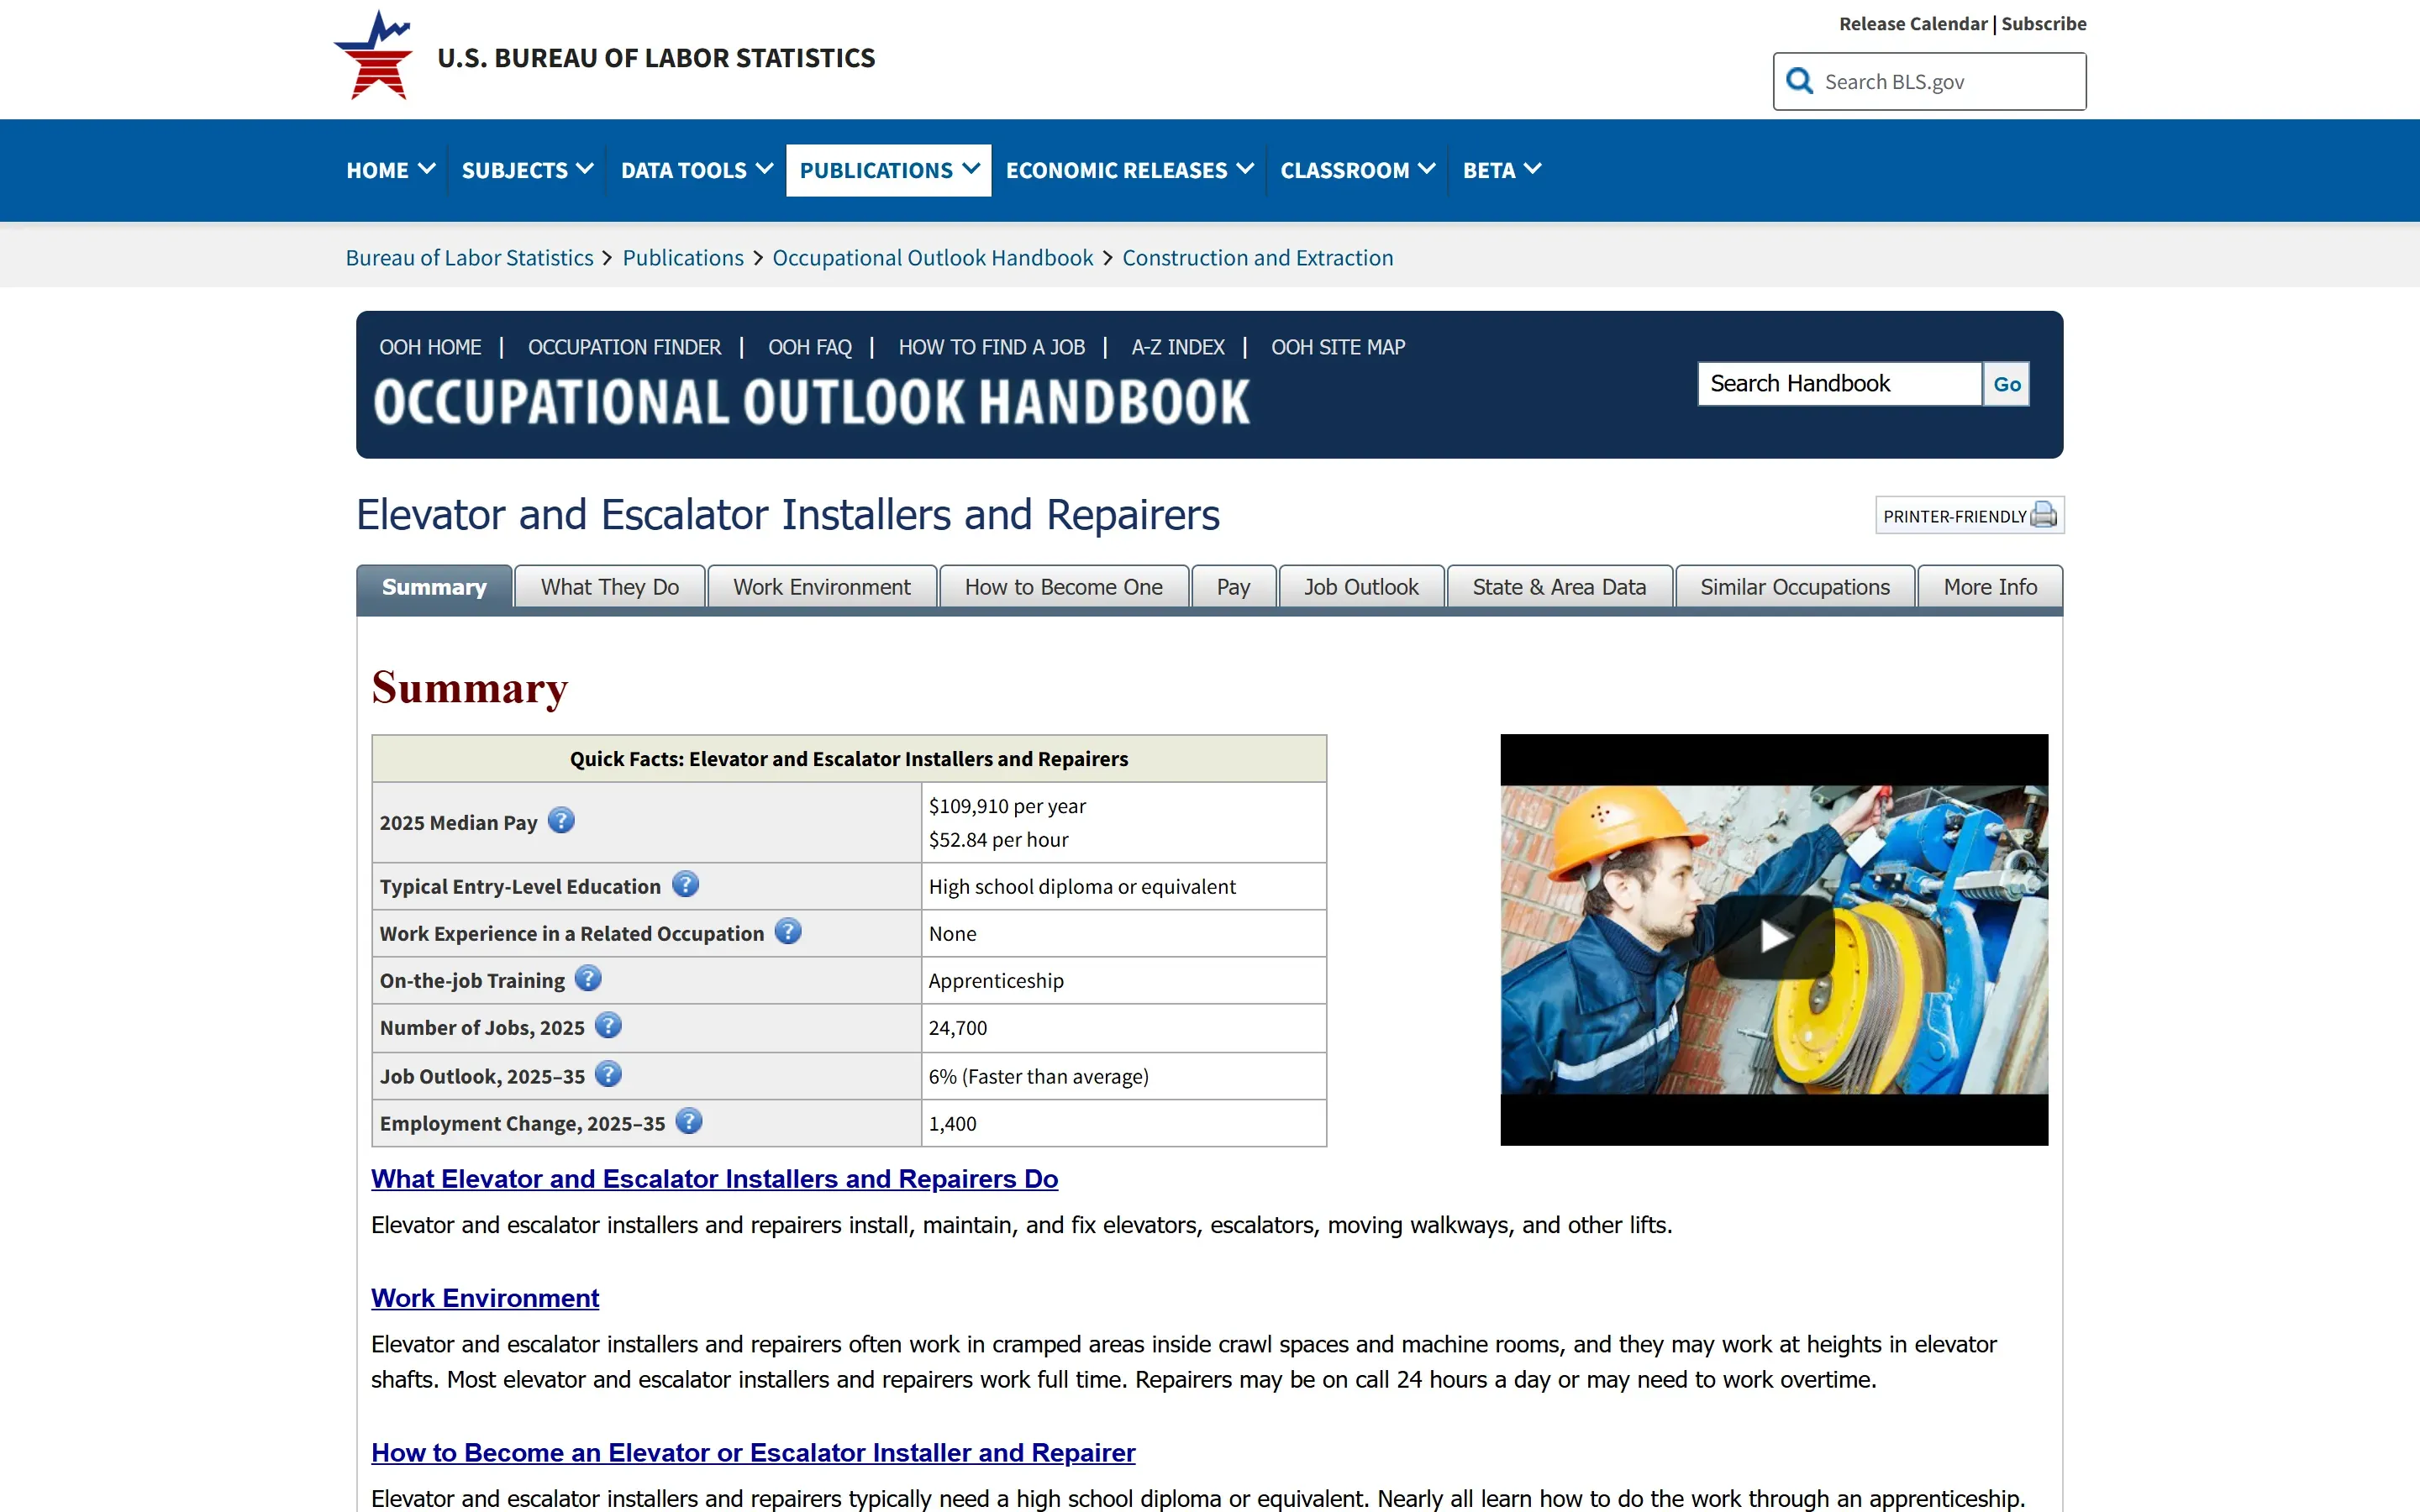Open Occupational Outlook Handbook breadcrumb link
2420x1512 pixels.
click(932, 258)
